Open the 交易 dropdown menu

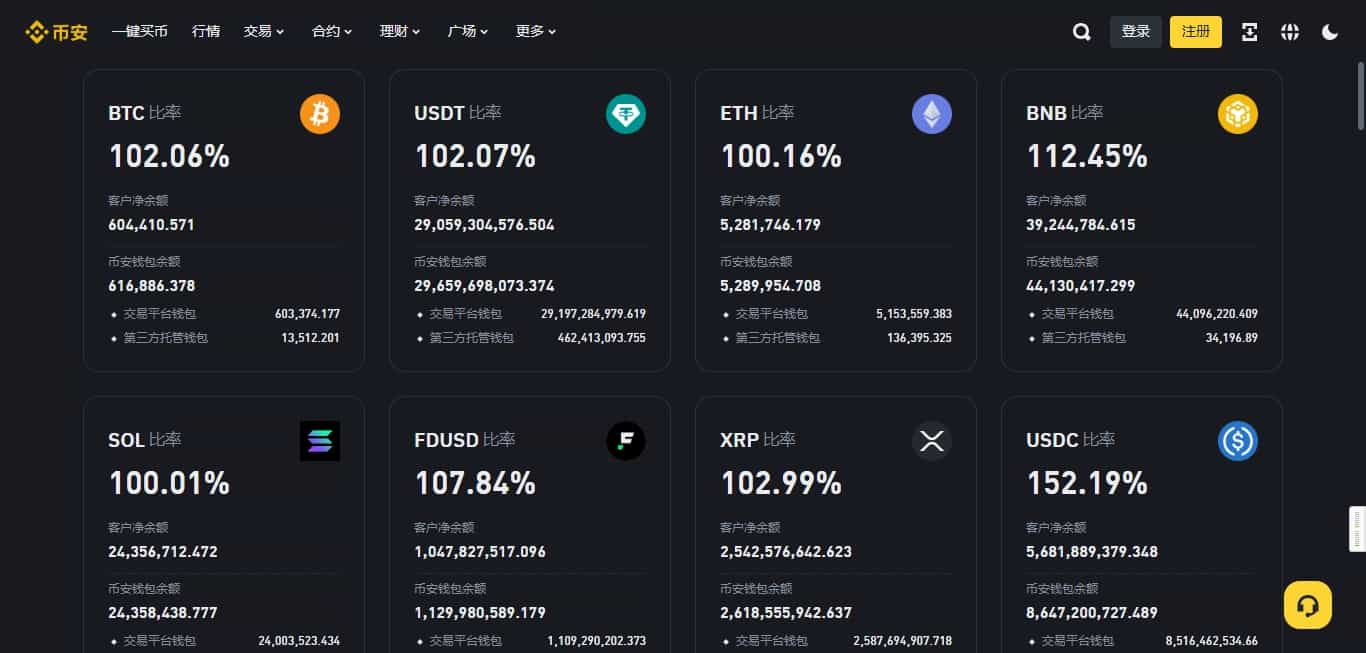(262, 31)
